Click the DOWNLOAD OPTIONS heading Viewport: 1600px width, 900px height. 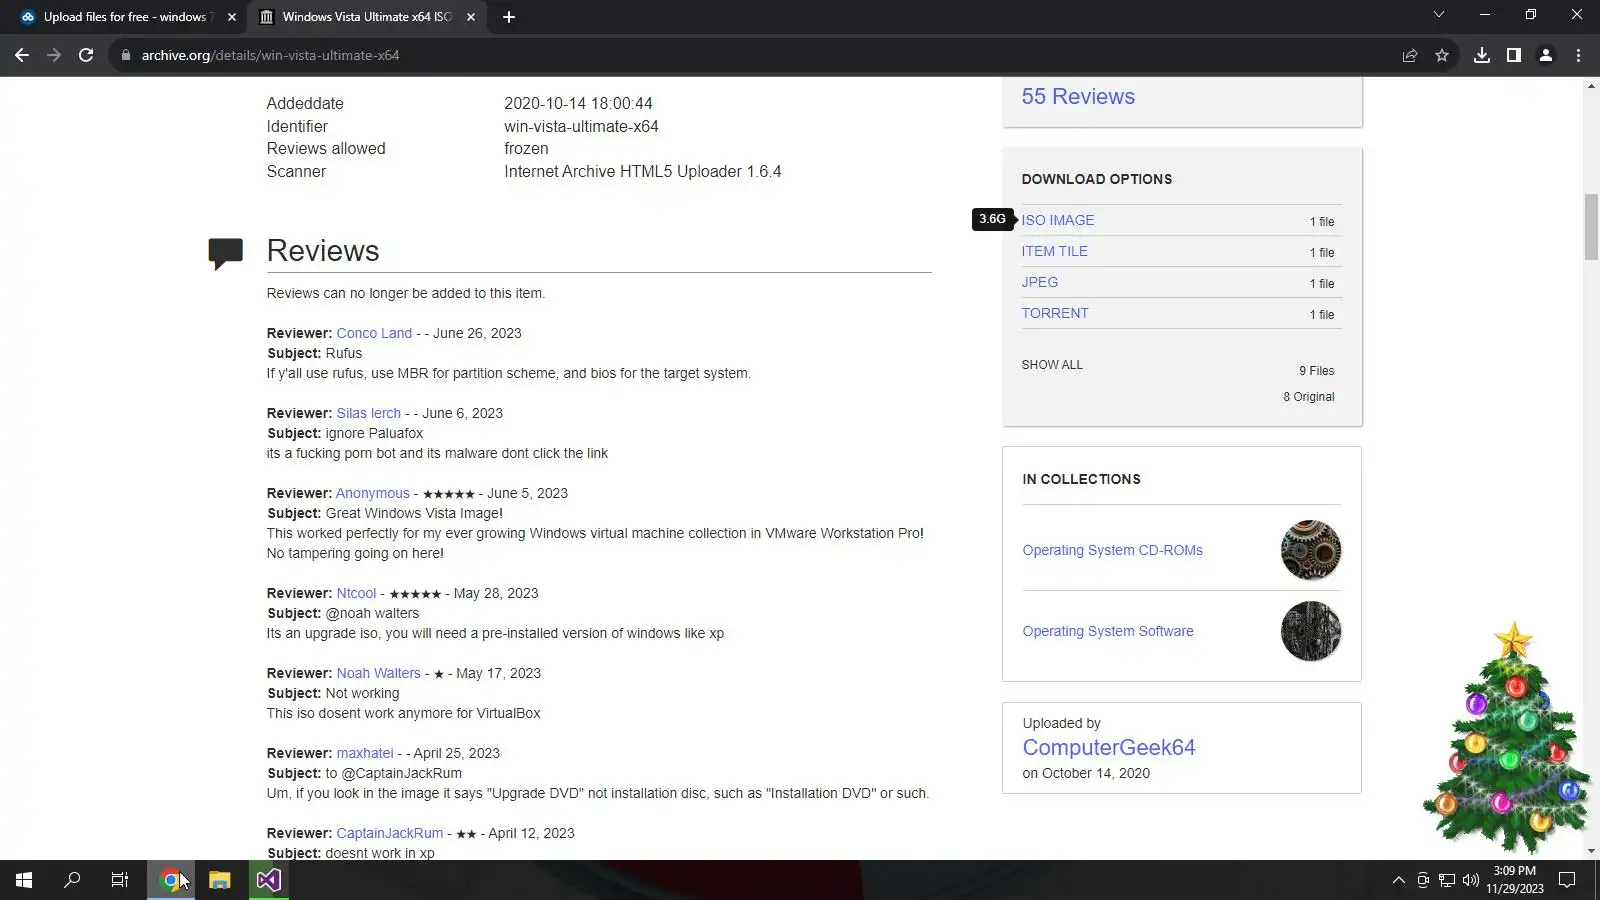tap(1097, 179)
